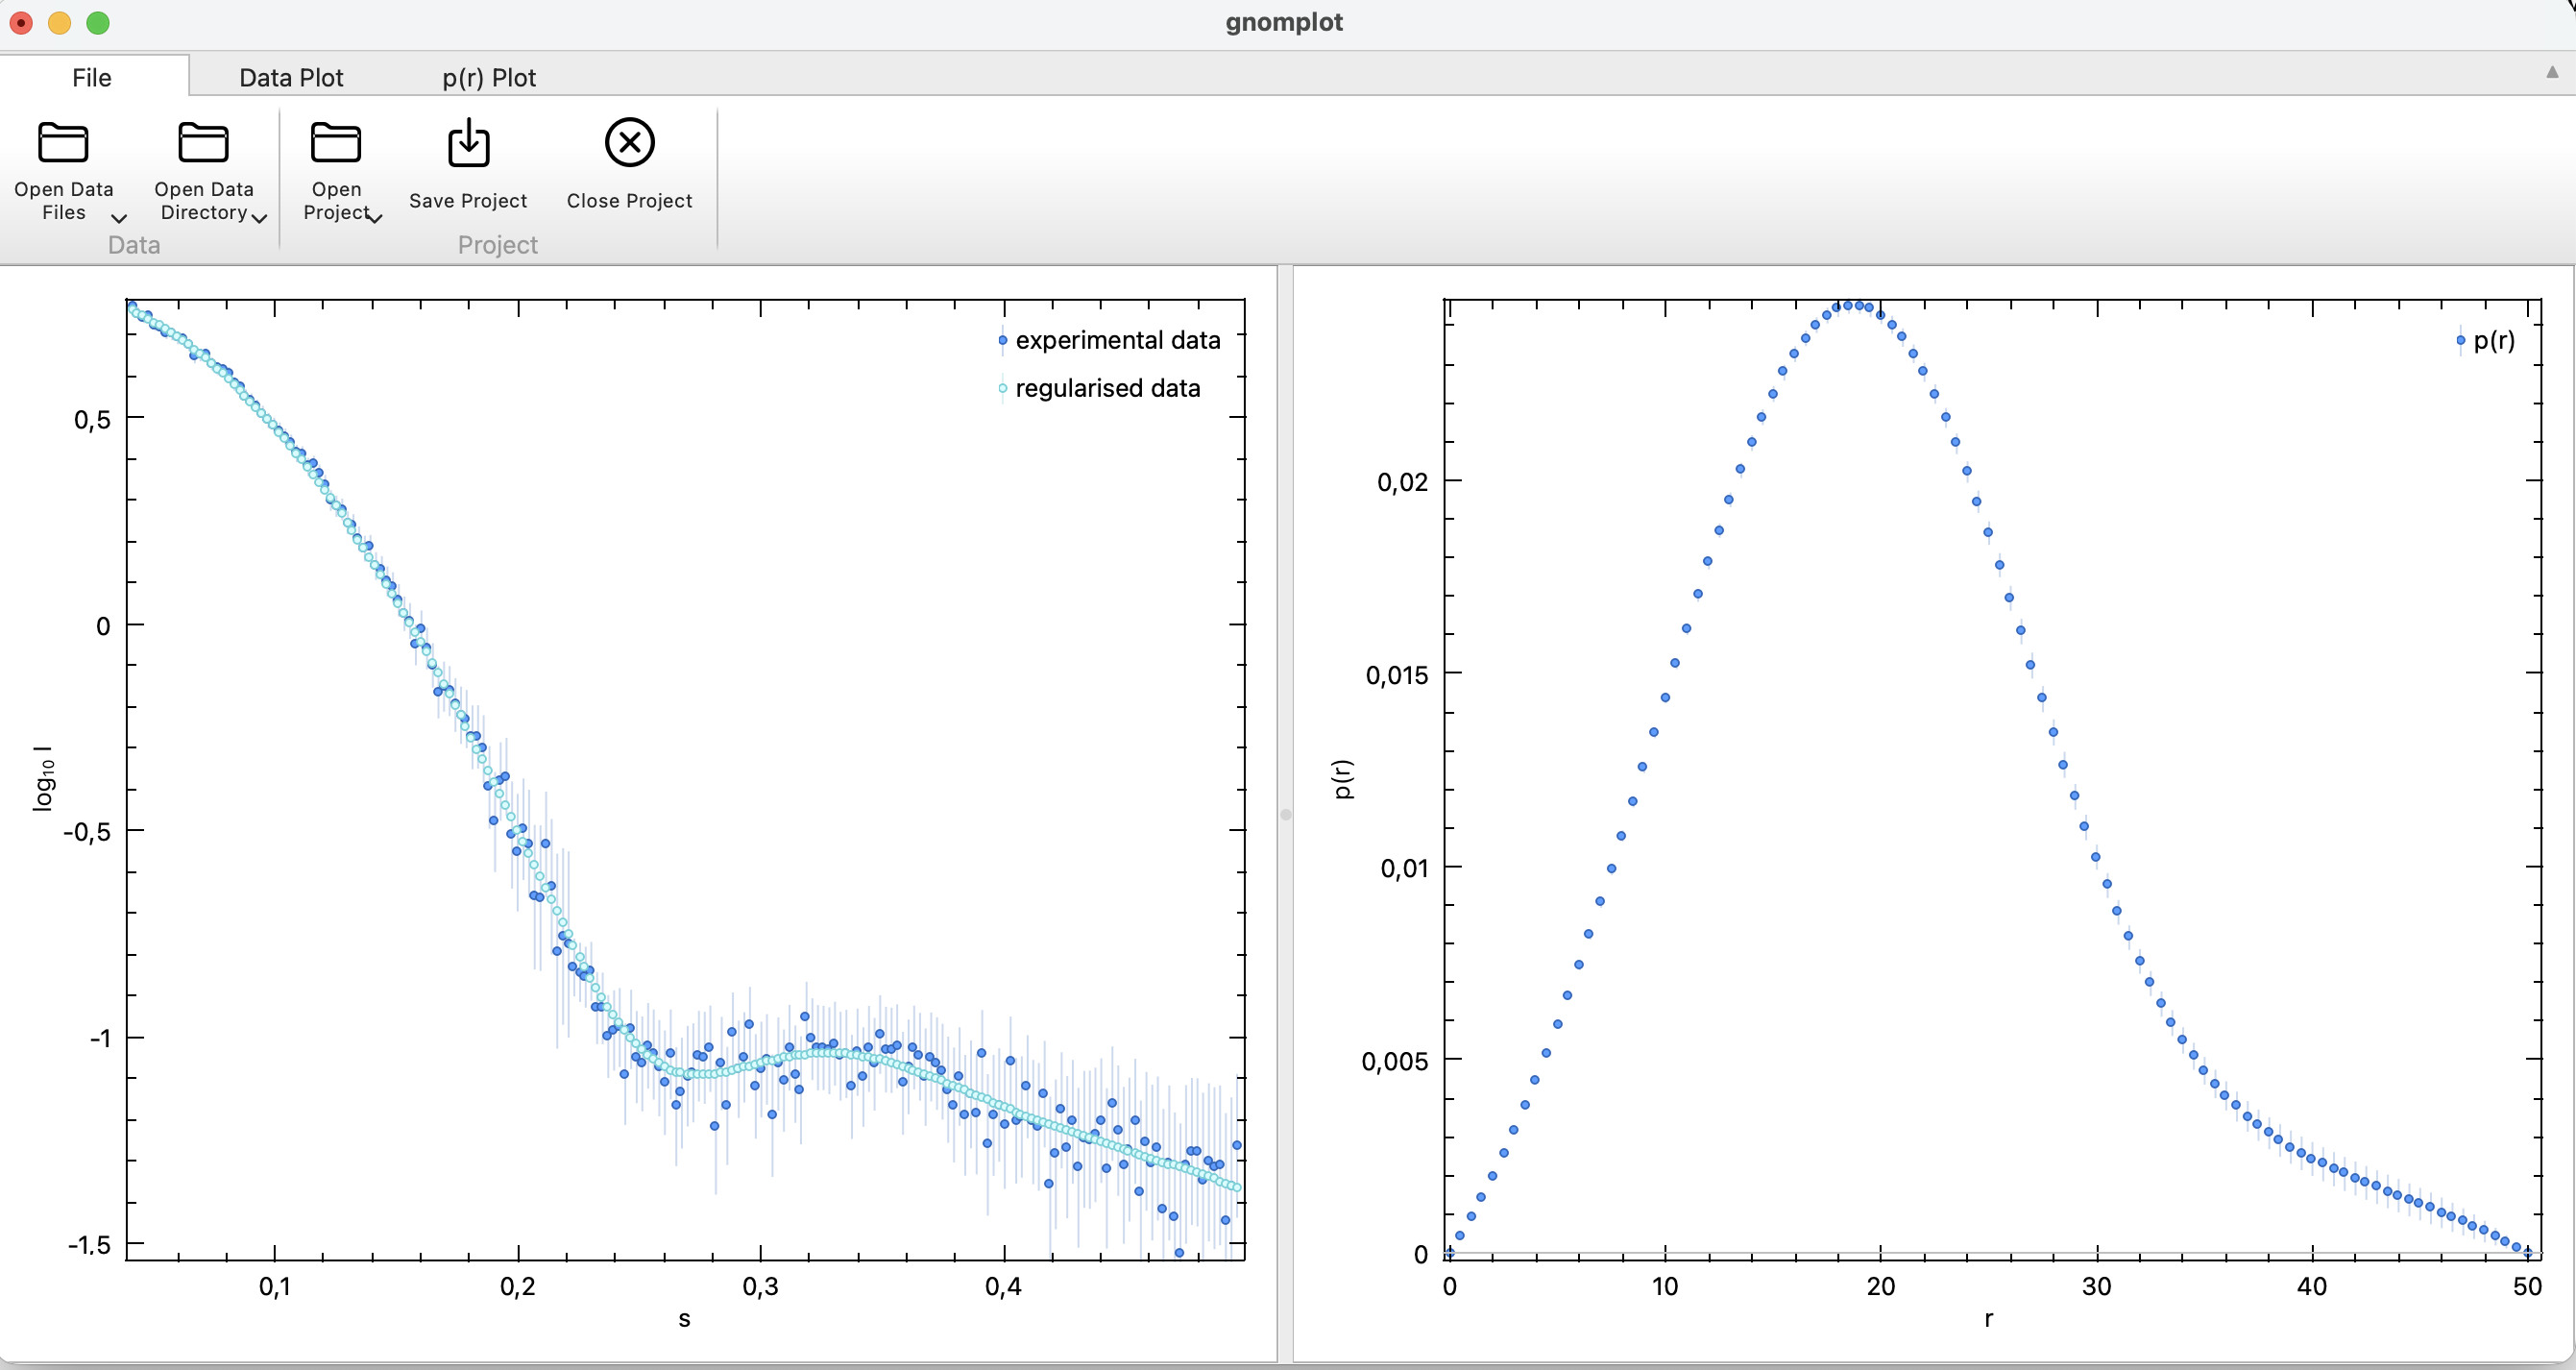Click the p(r) legend entry
Image resolution: width=2576 pixels, height=1370 pixels.
(x=2492, y=341)
